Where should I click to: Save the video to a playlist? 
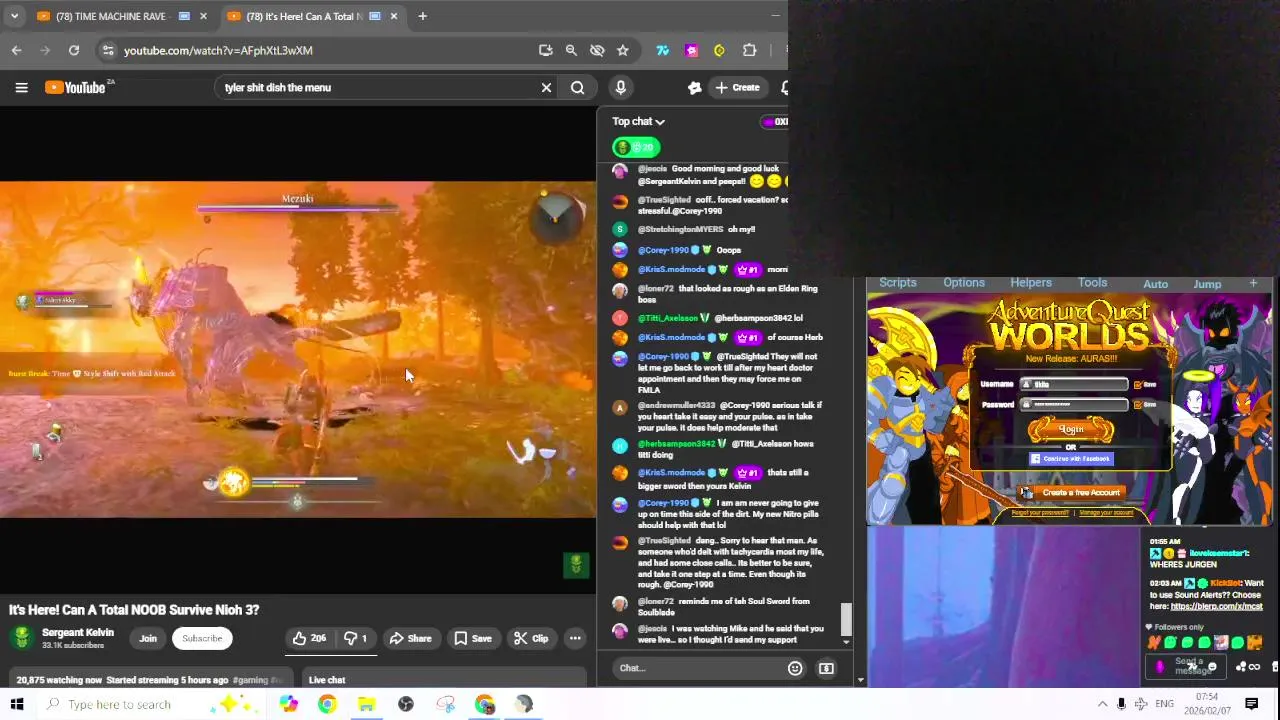coord(472,638)
